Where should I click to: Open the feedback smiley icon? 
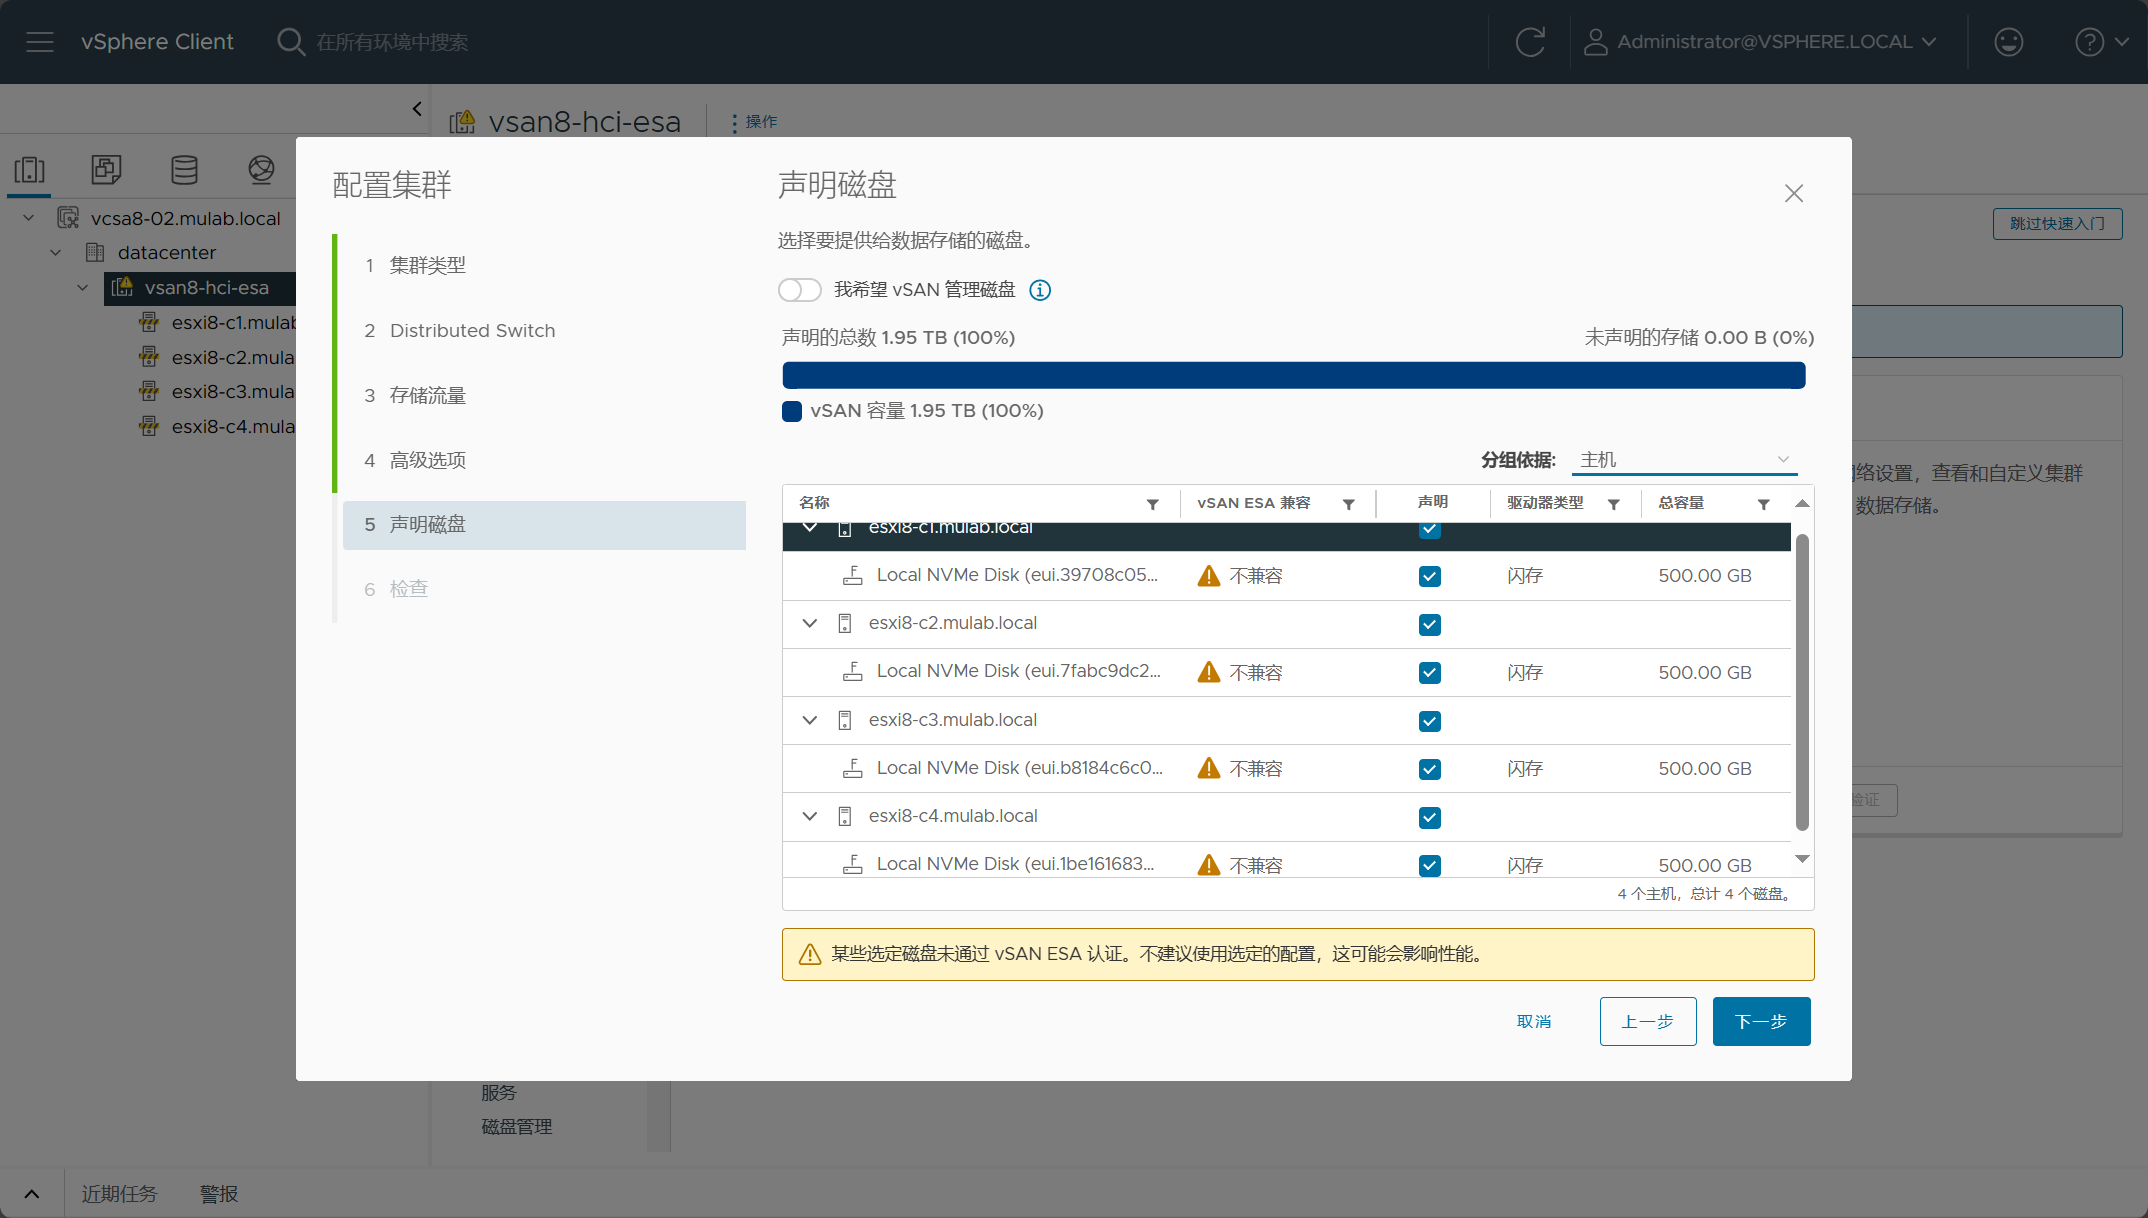point(2008,42)
